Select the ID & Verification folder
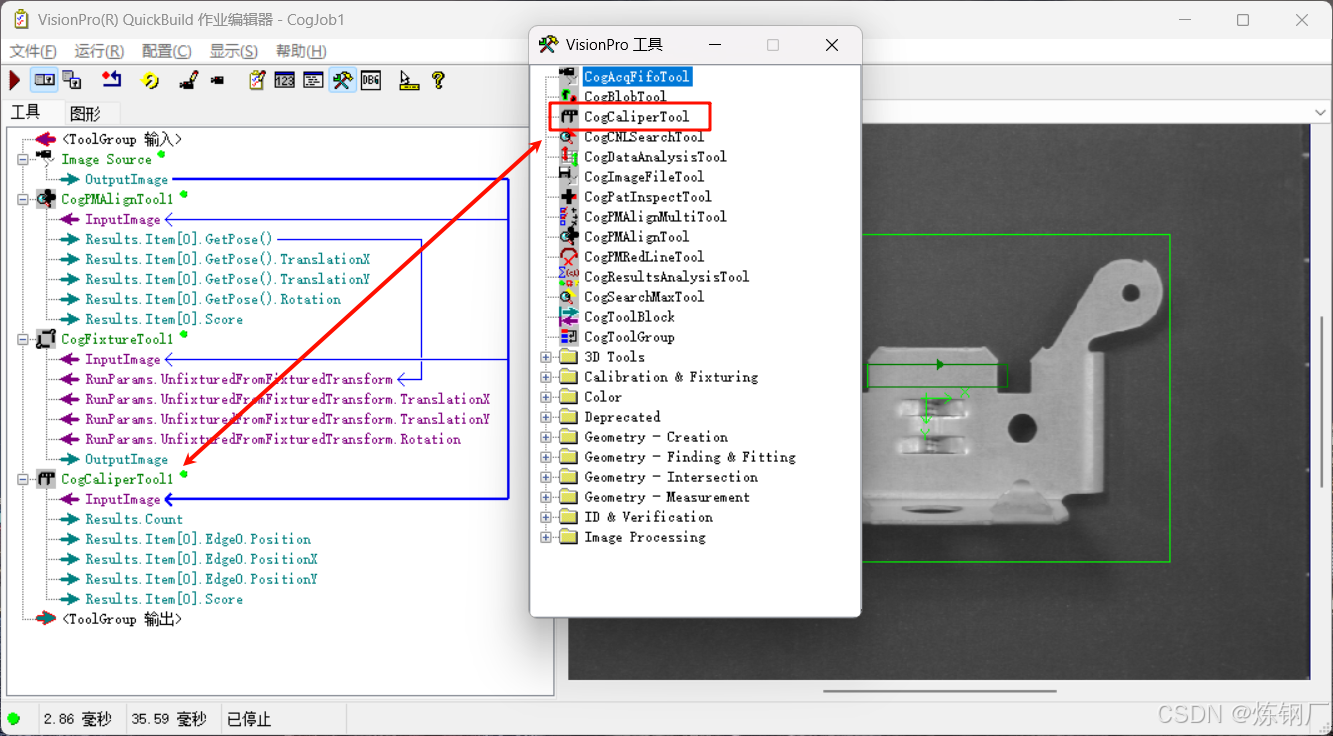The height and width of the screenshot is (736, 1333). tap(648, 517)
